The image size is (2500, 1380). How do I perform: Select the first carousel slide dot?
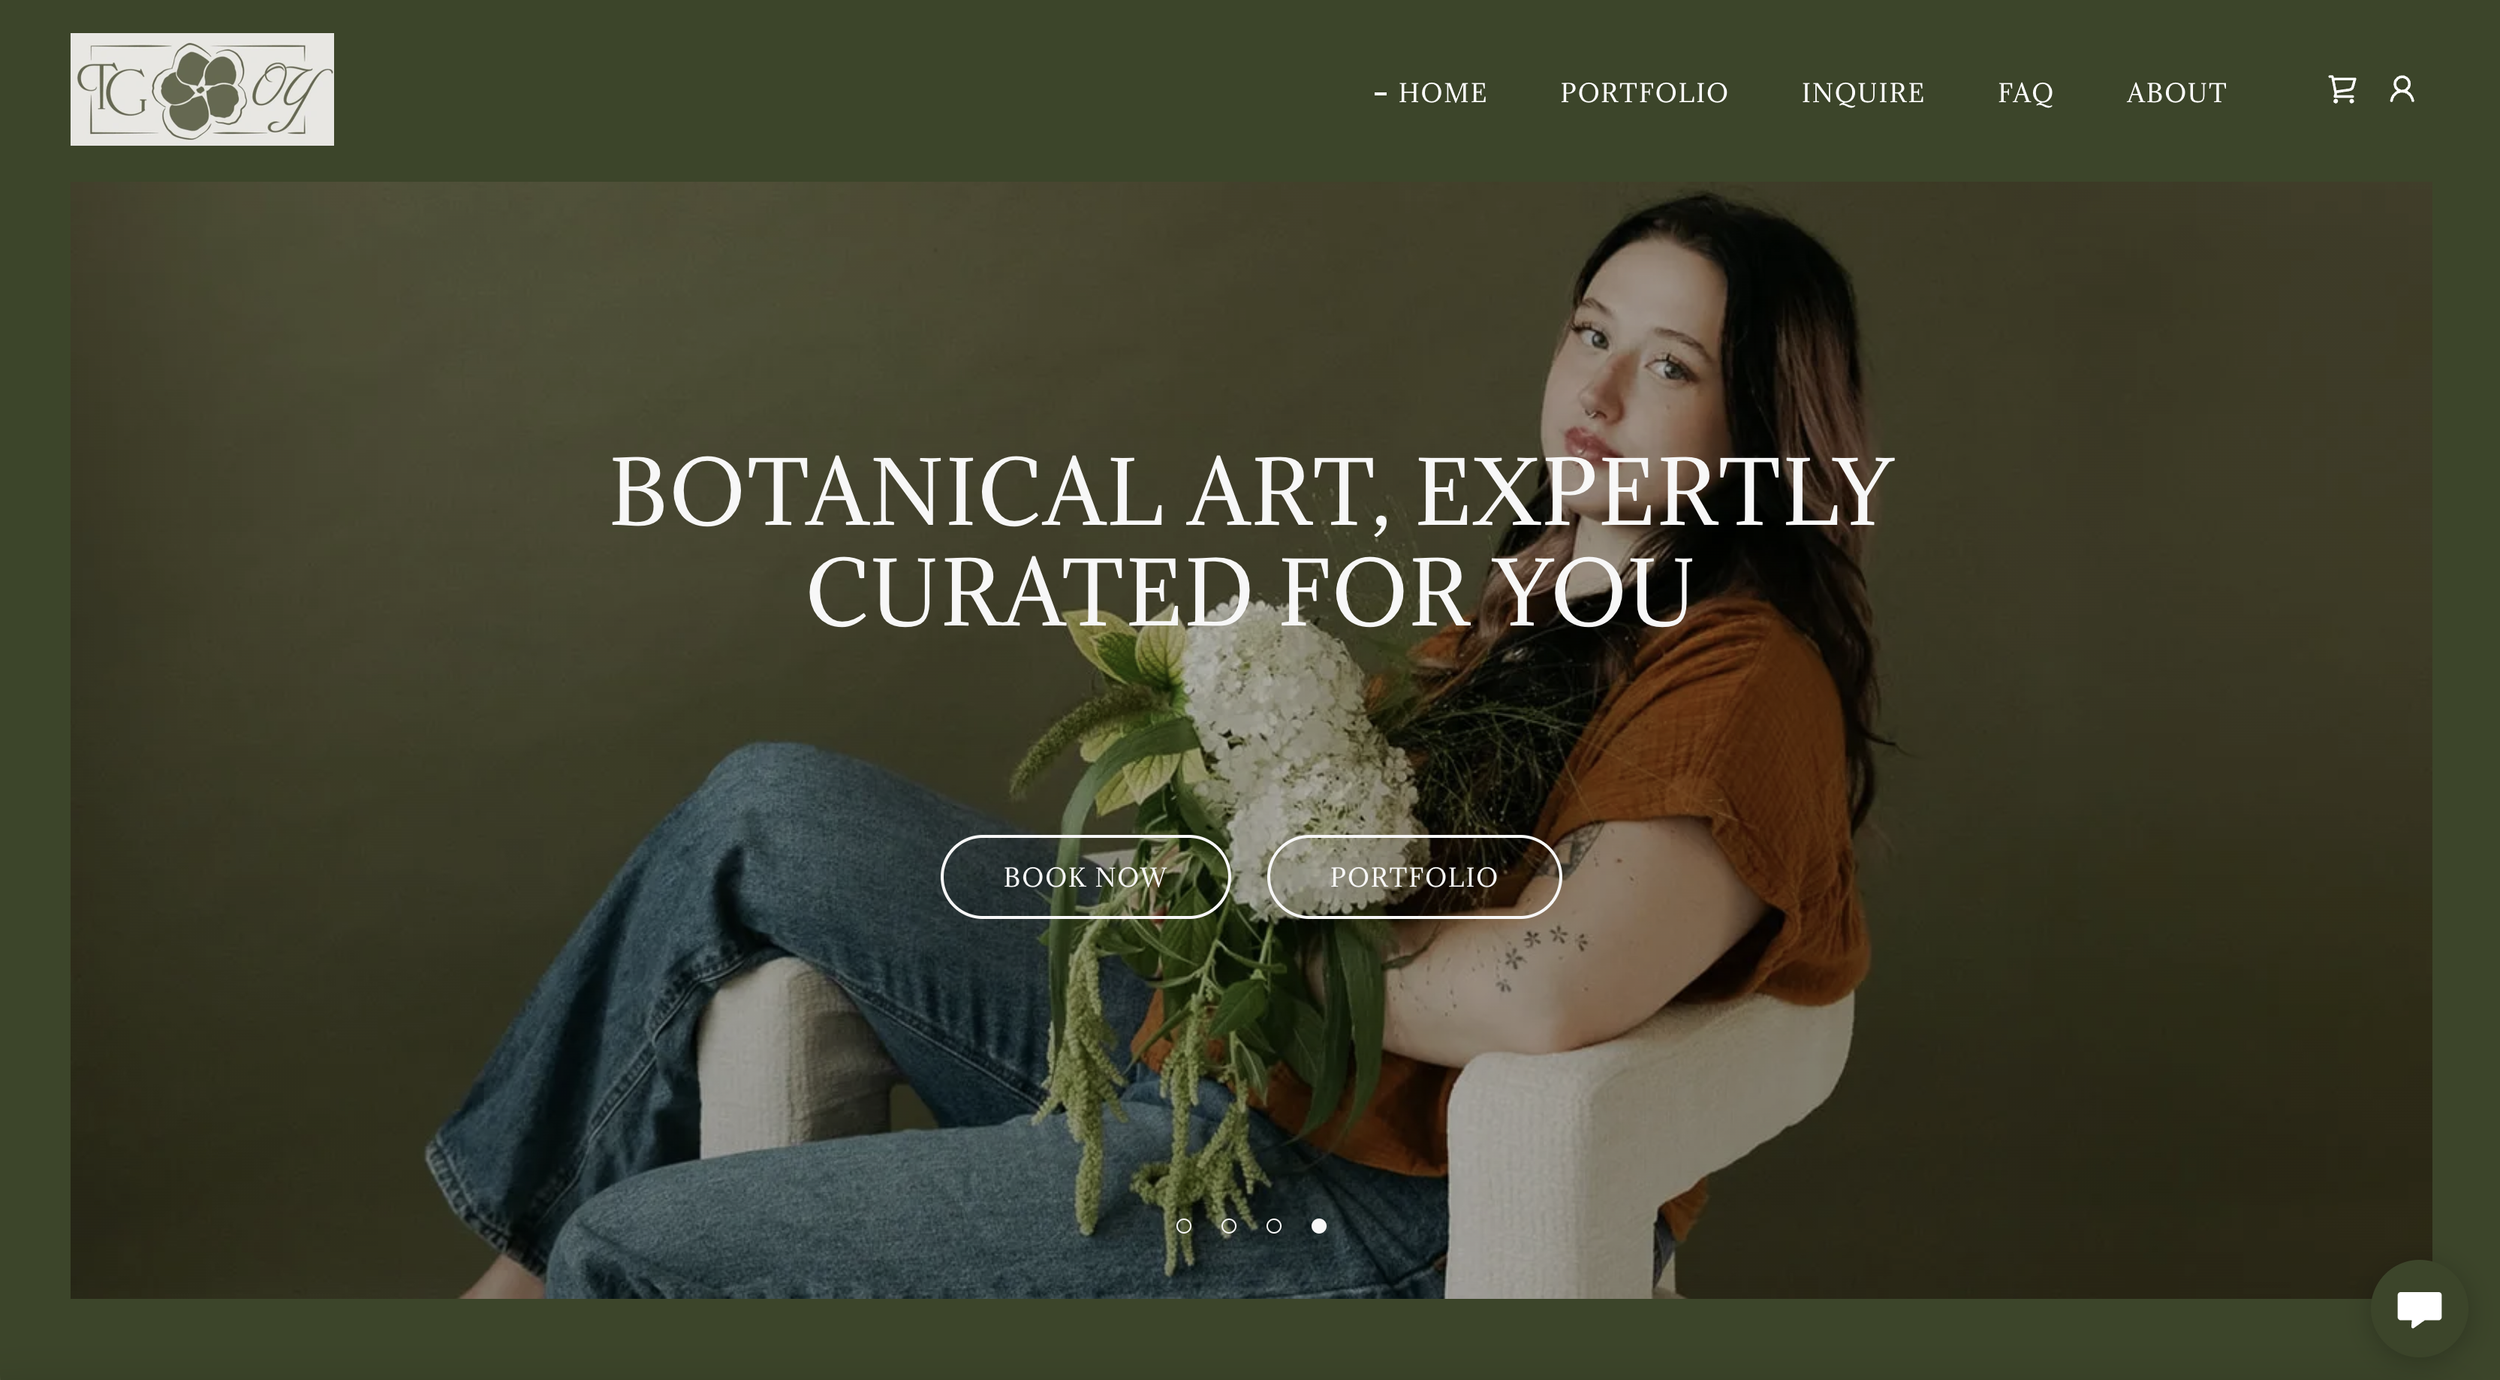1184,1226
